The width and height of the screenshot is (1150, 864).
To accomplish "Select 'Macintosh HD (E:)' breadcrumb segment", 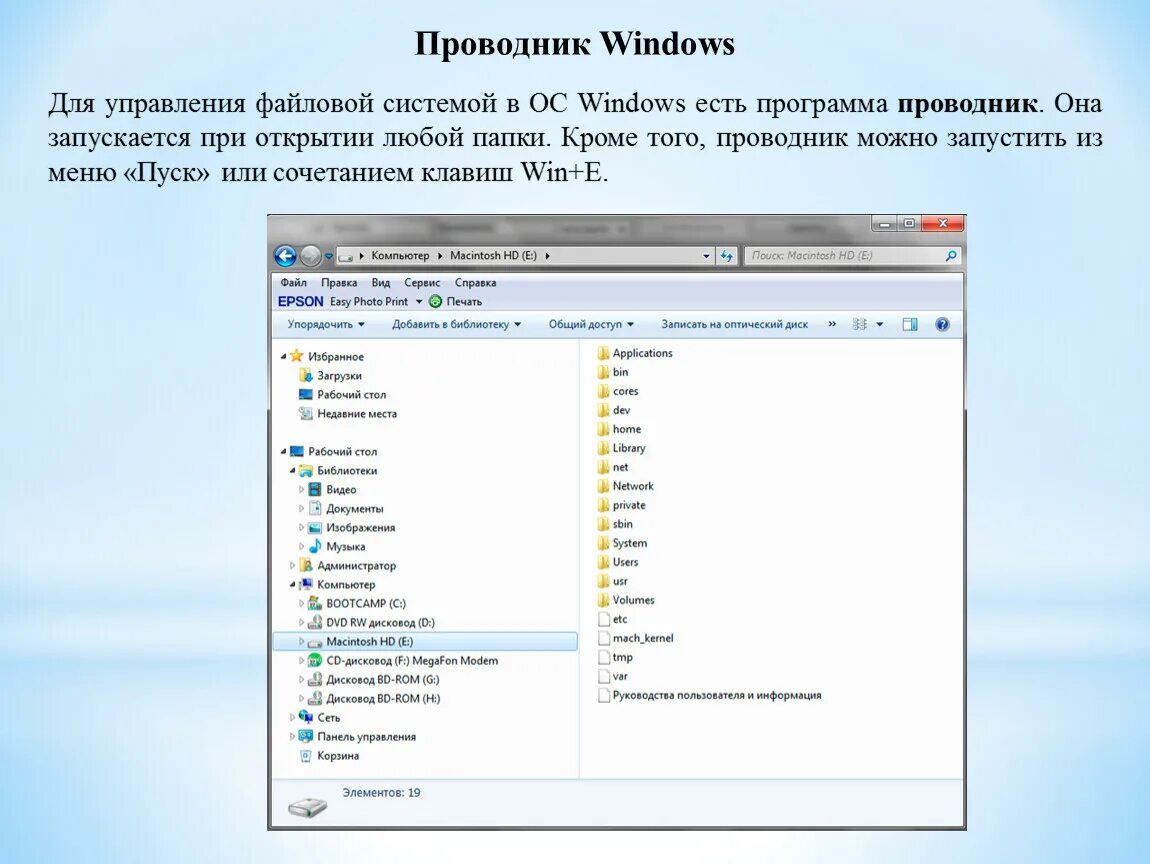I will point(493,255).
